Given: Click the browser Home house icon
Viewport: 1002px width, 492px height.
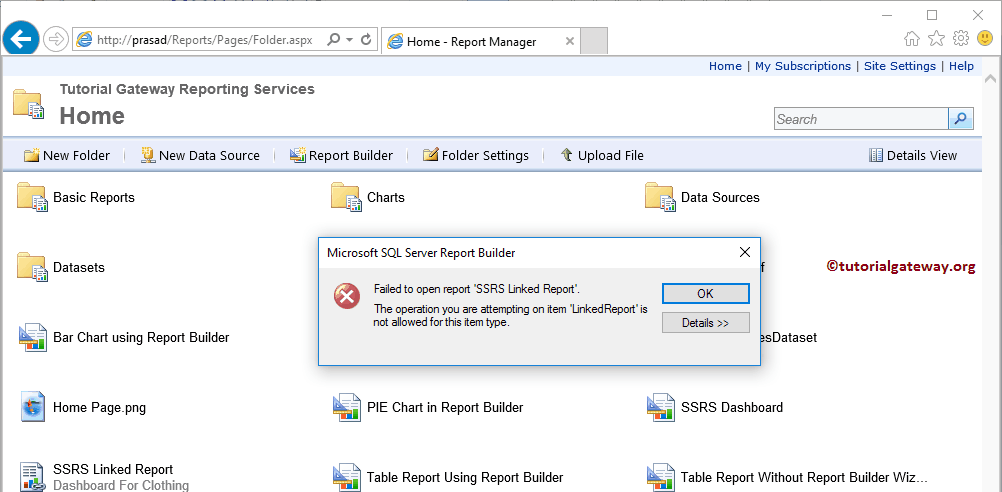Looking at the screenshot, I should 912,39.
